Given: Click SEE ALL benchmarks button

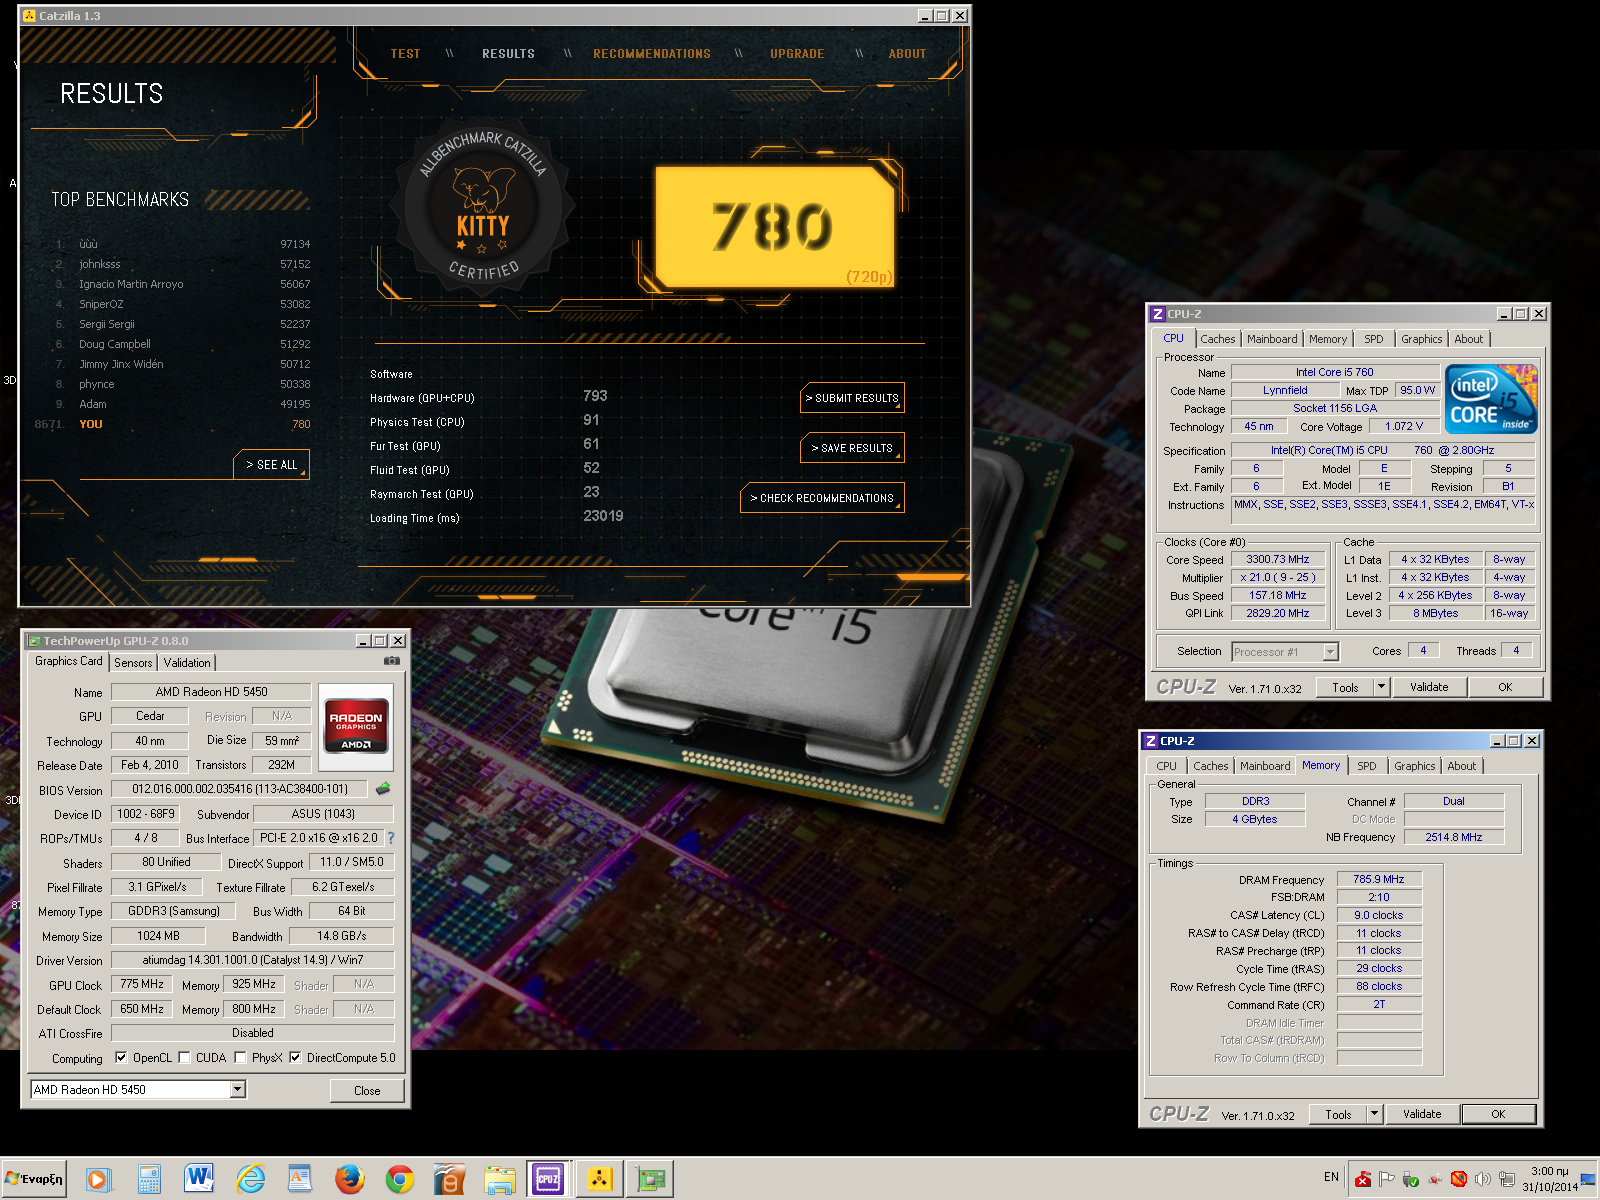Looking at the screenshot, I should pyautogui.click(x=271, y=465).
